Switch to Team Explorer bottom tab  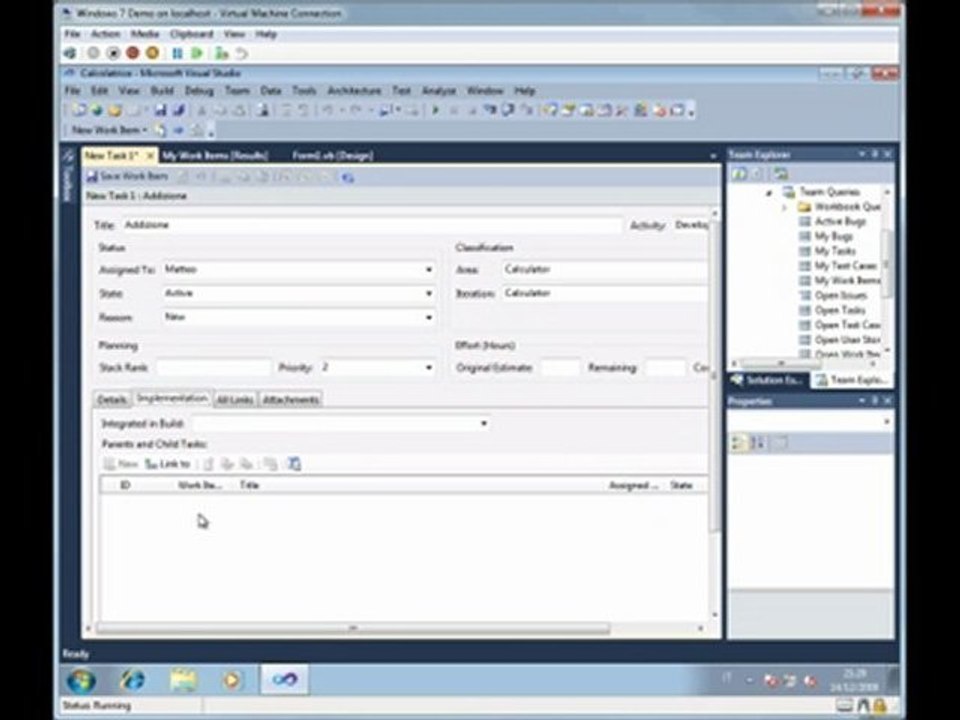[852, 380]
